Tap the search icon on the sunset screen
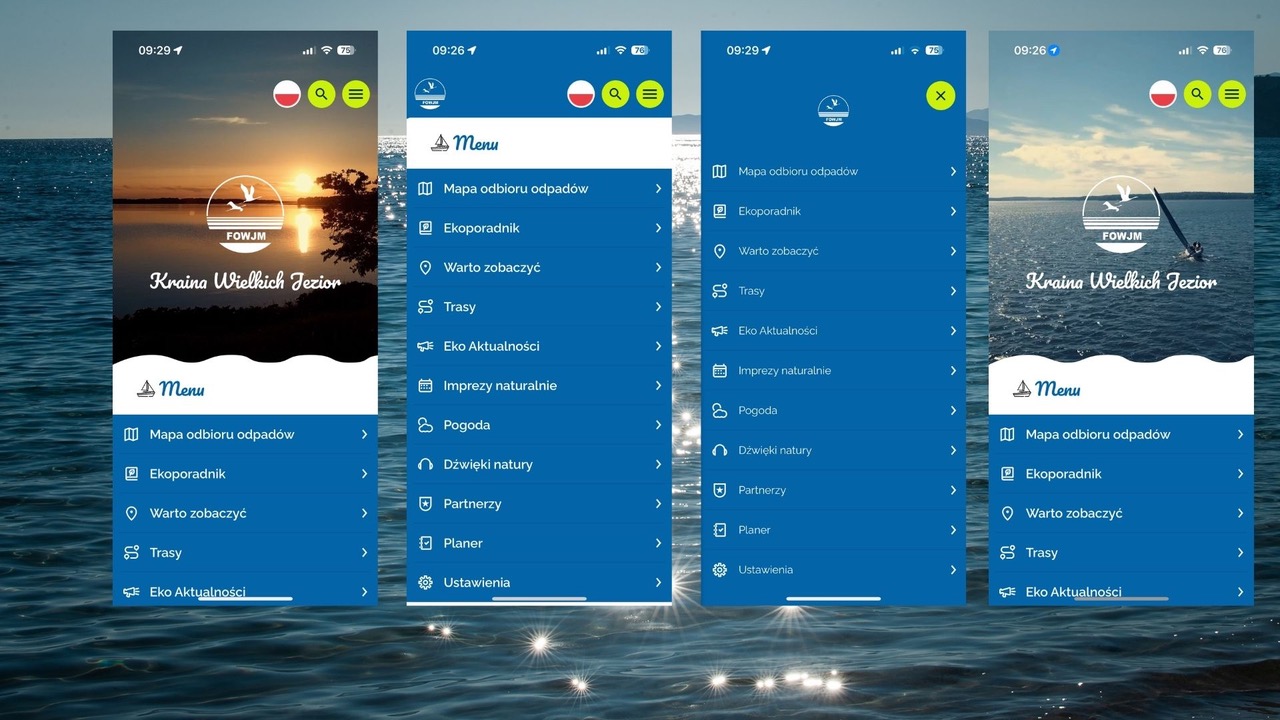This screenshot has height=720, width=1280. pos(321,94)
